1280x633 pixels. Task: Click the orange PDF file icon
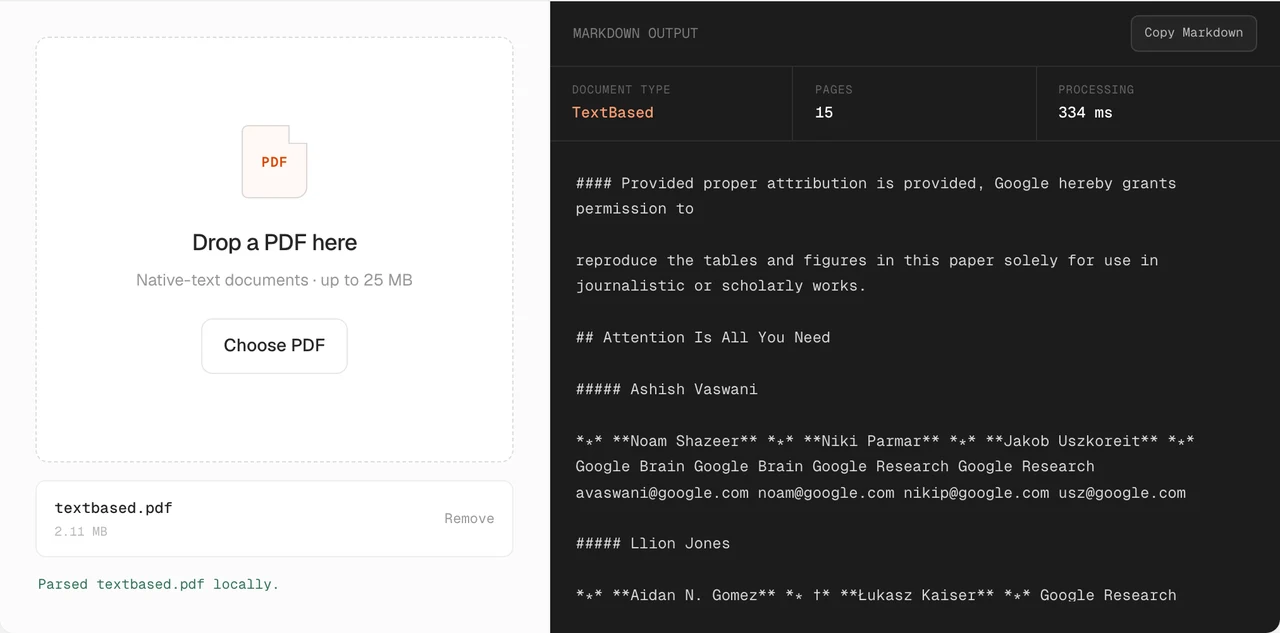(x=274, y=161)
